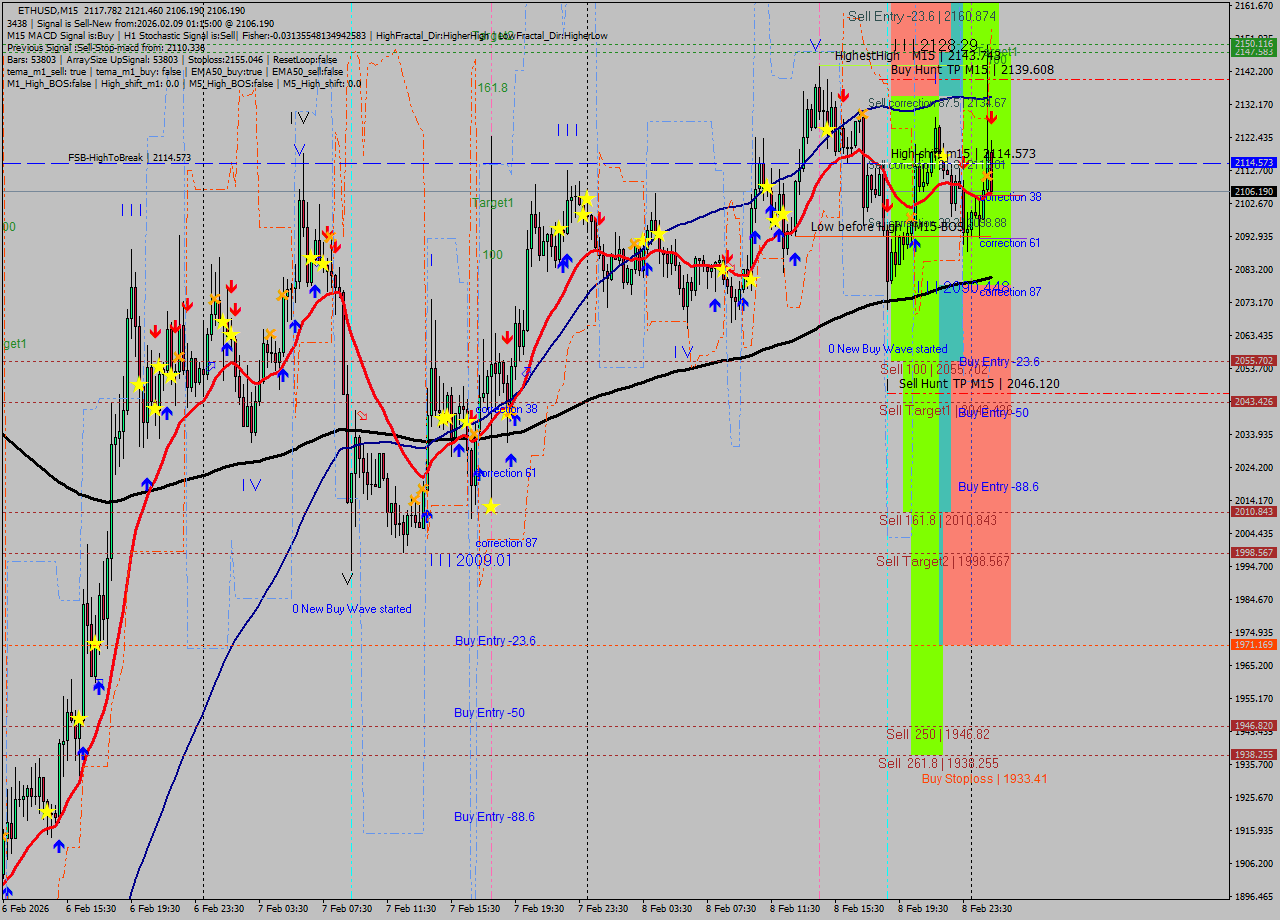The height and width of the screenshot is (920, 1280).
Task: Click the orange 1971.169 price axis tag
Action: pos(1253,645)
